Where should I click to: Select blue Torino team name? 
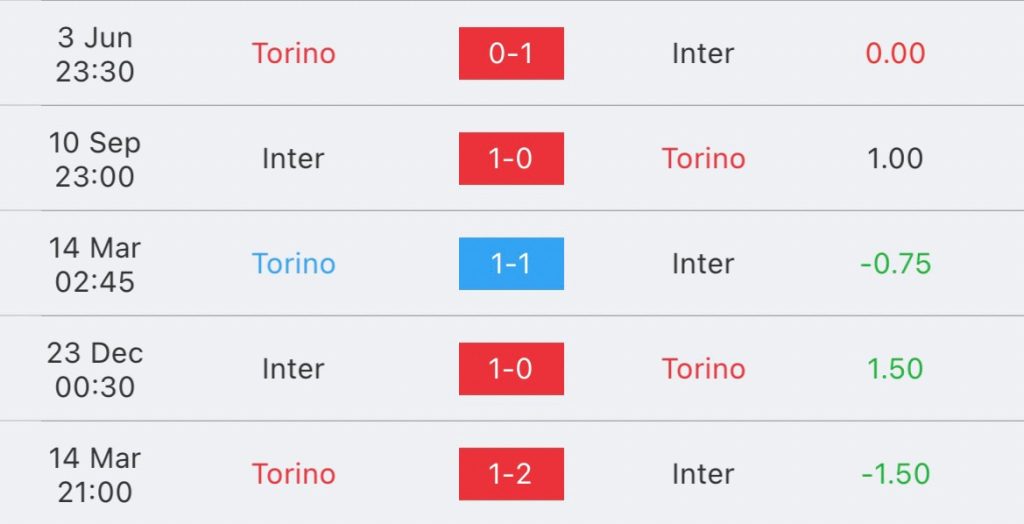(x=294, y=264)
